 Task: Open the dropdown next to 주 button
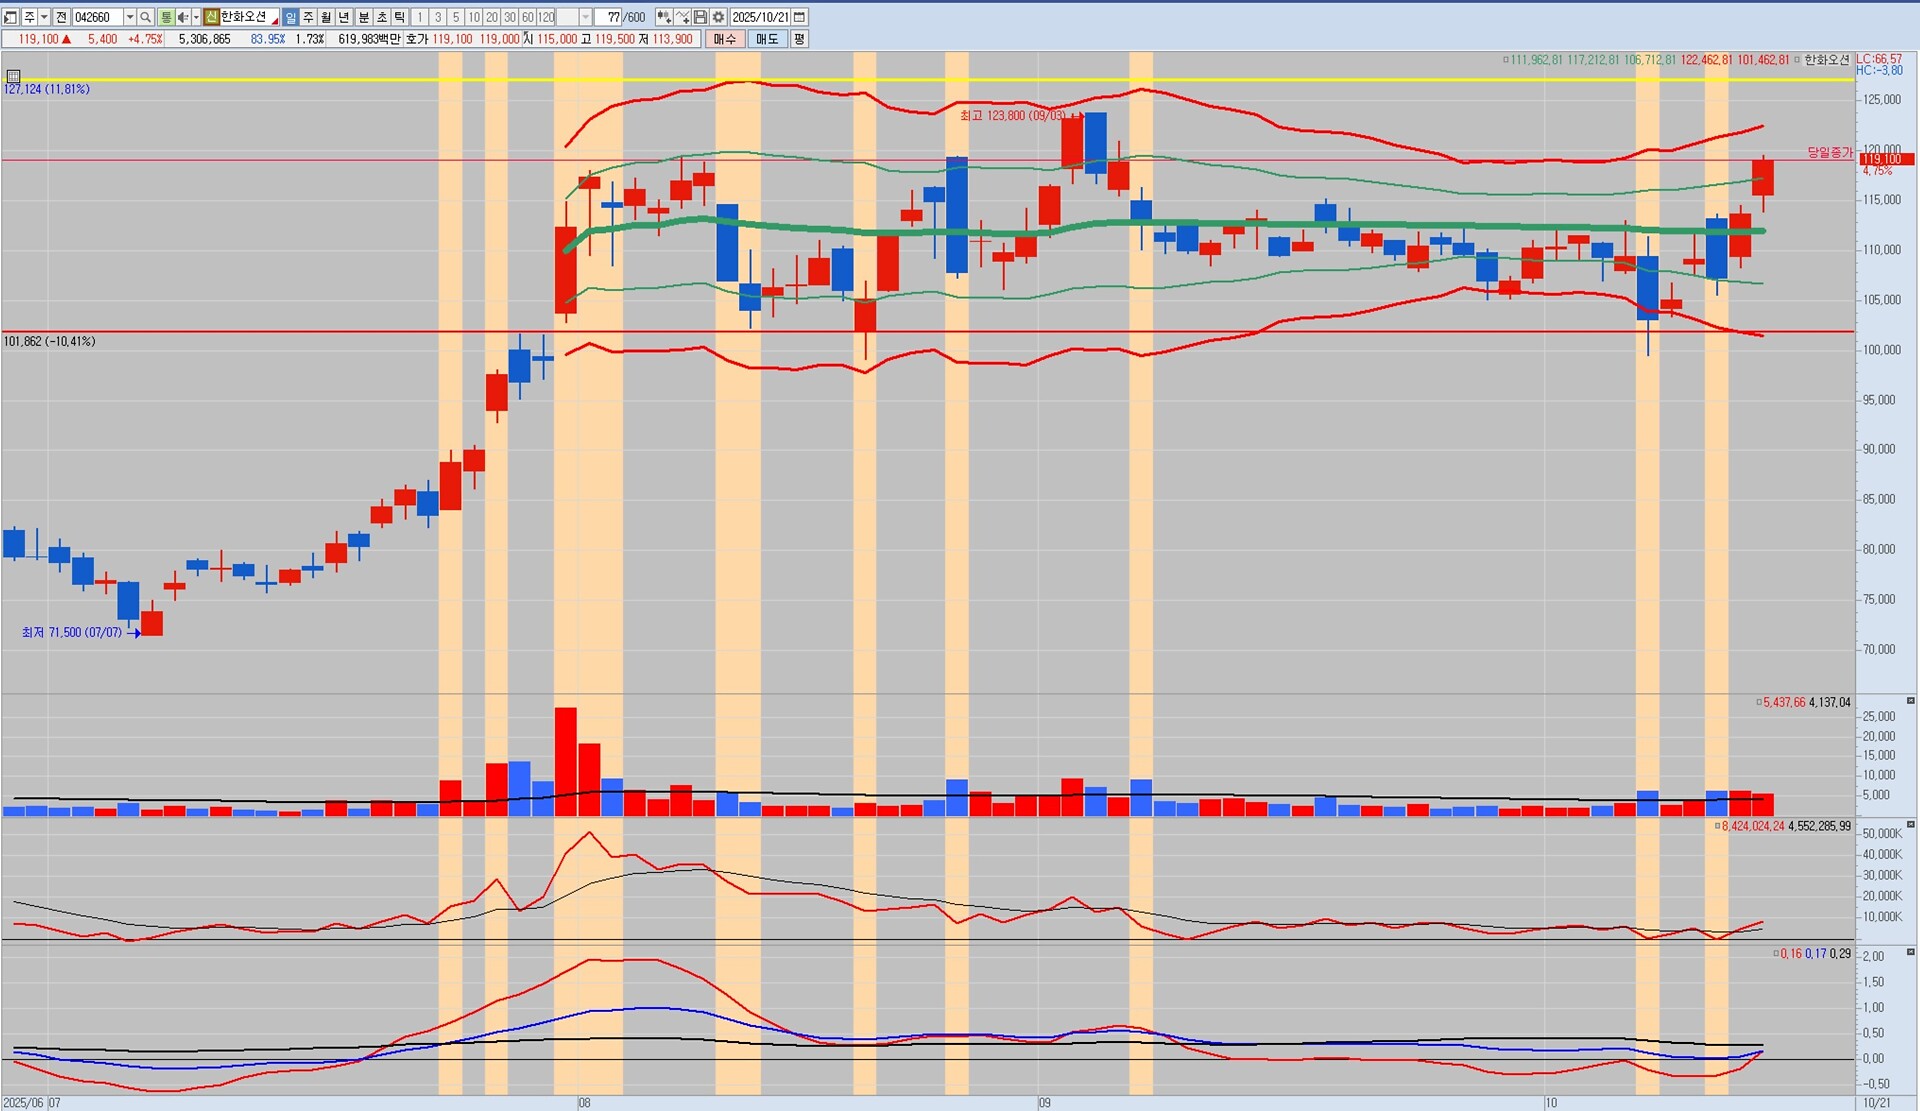point(44,17)
